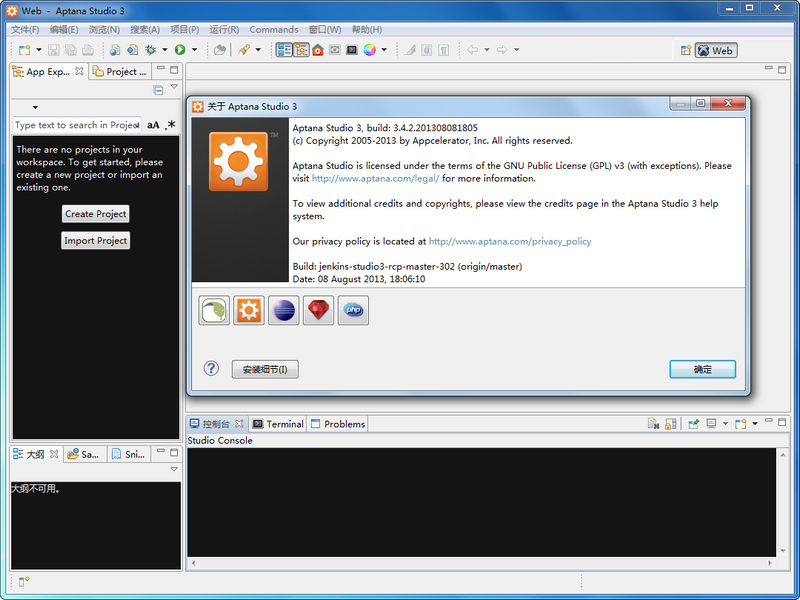Click the question mark help icon in About dialog
Image resolution: width=800 pixels, height=600 pixels.
[x=211, y=369]
